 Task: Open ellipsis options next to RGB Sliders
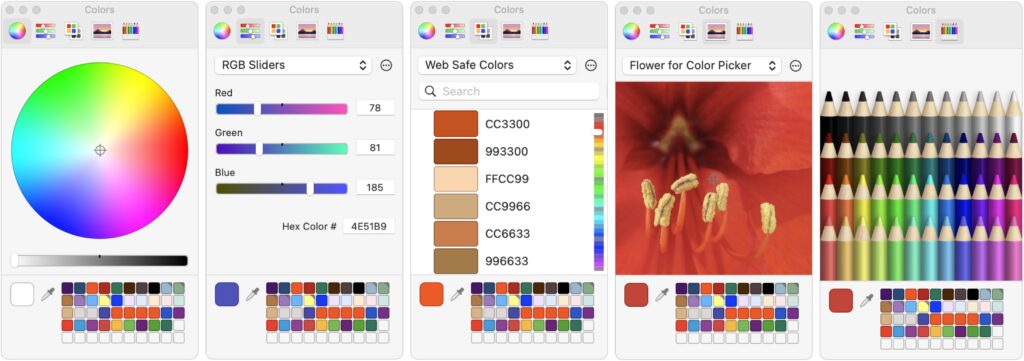click(x=386, y=65)
